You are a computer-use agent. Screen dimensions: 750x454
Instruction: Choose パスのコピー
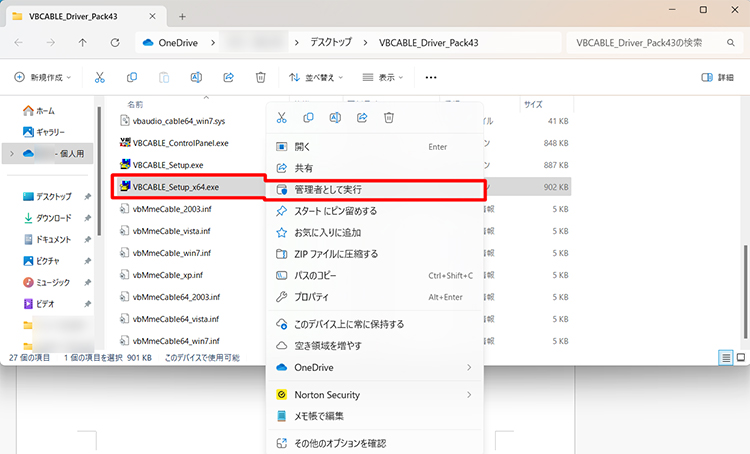point(375,276)
